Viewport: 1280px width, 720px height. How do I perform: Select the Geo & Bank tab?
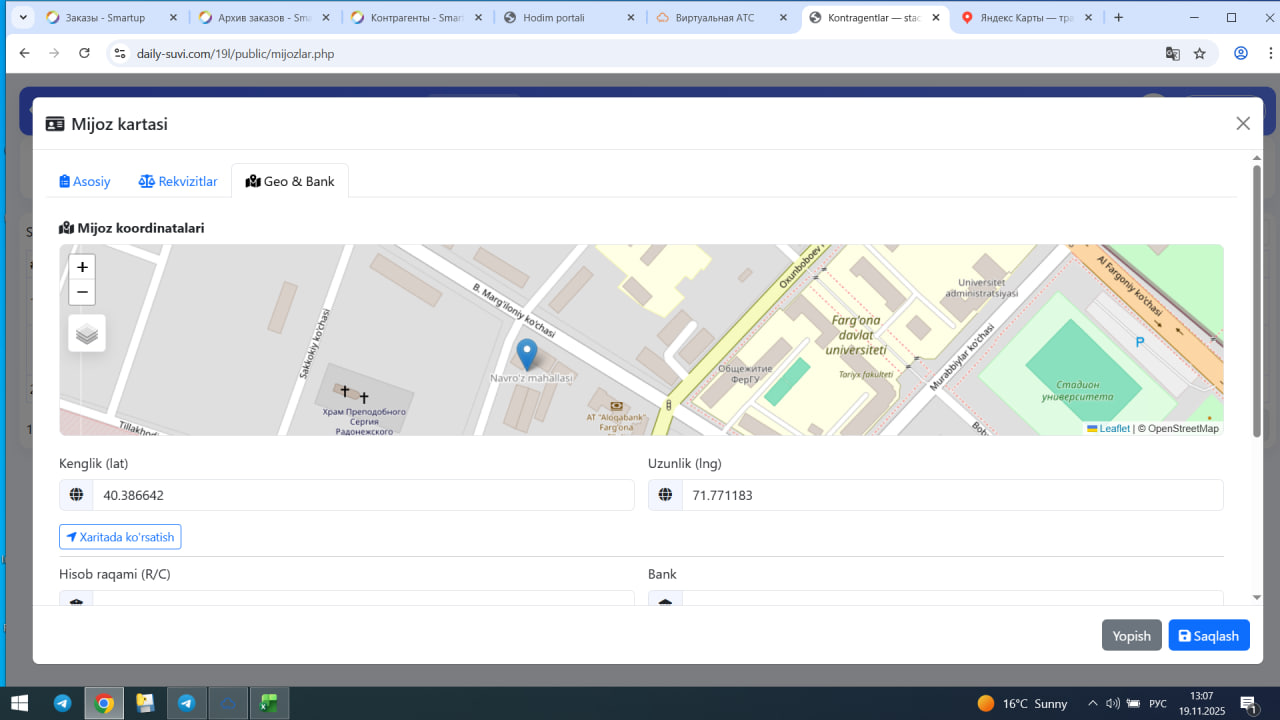(x=290, y=181)
